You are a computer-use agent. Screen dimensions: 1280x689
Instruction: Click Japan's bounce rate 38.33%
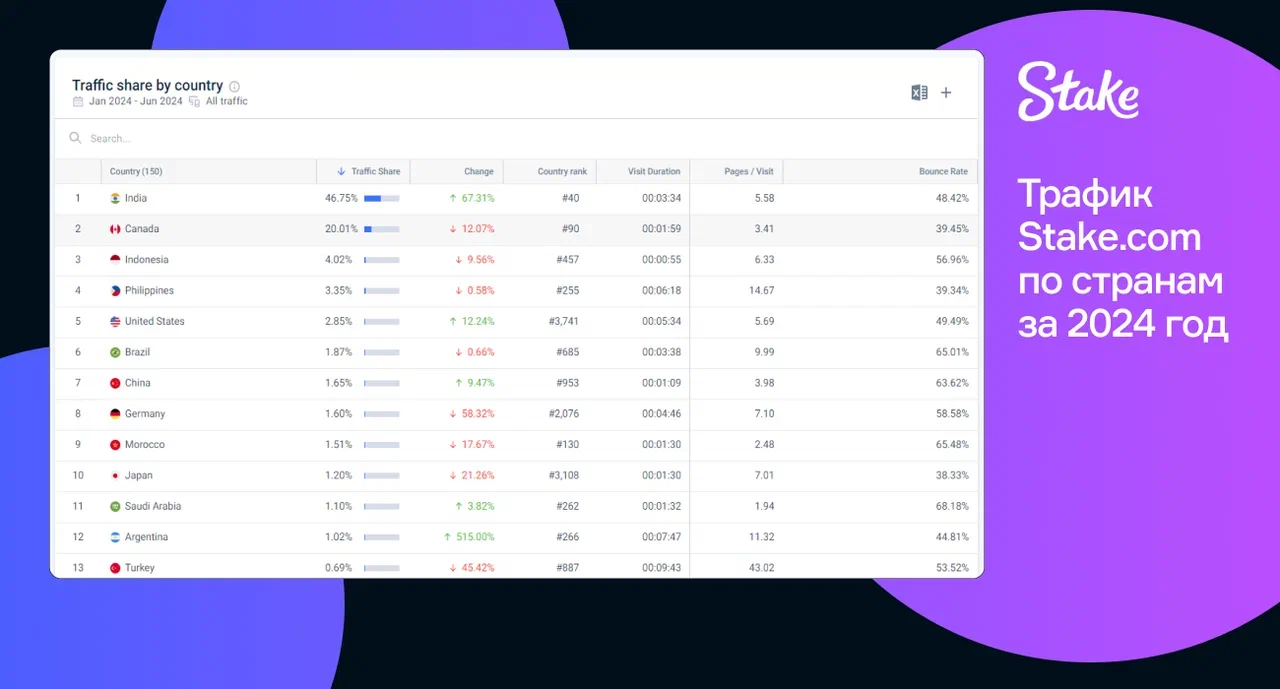(952, 476)
